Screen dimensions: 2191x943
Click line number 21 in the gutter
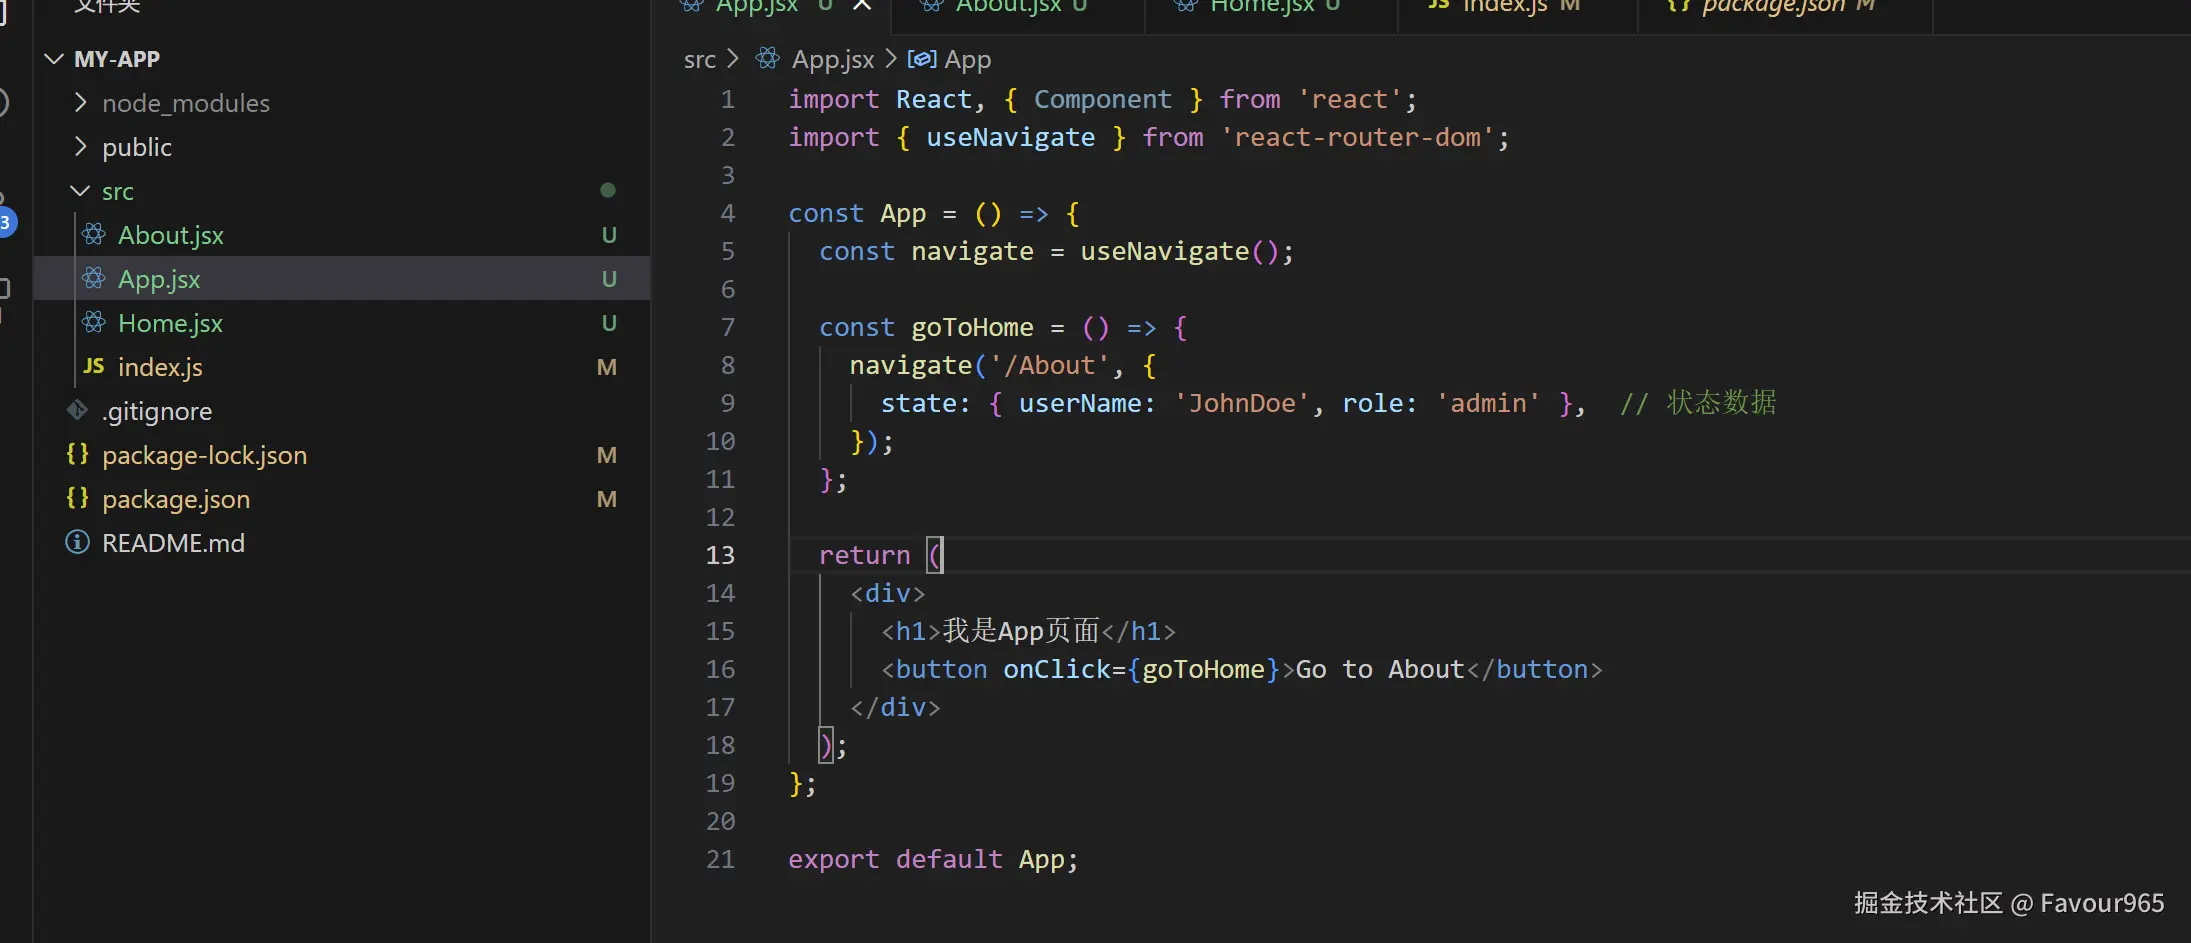click(720, 859)
